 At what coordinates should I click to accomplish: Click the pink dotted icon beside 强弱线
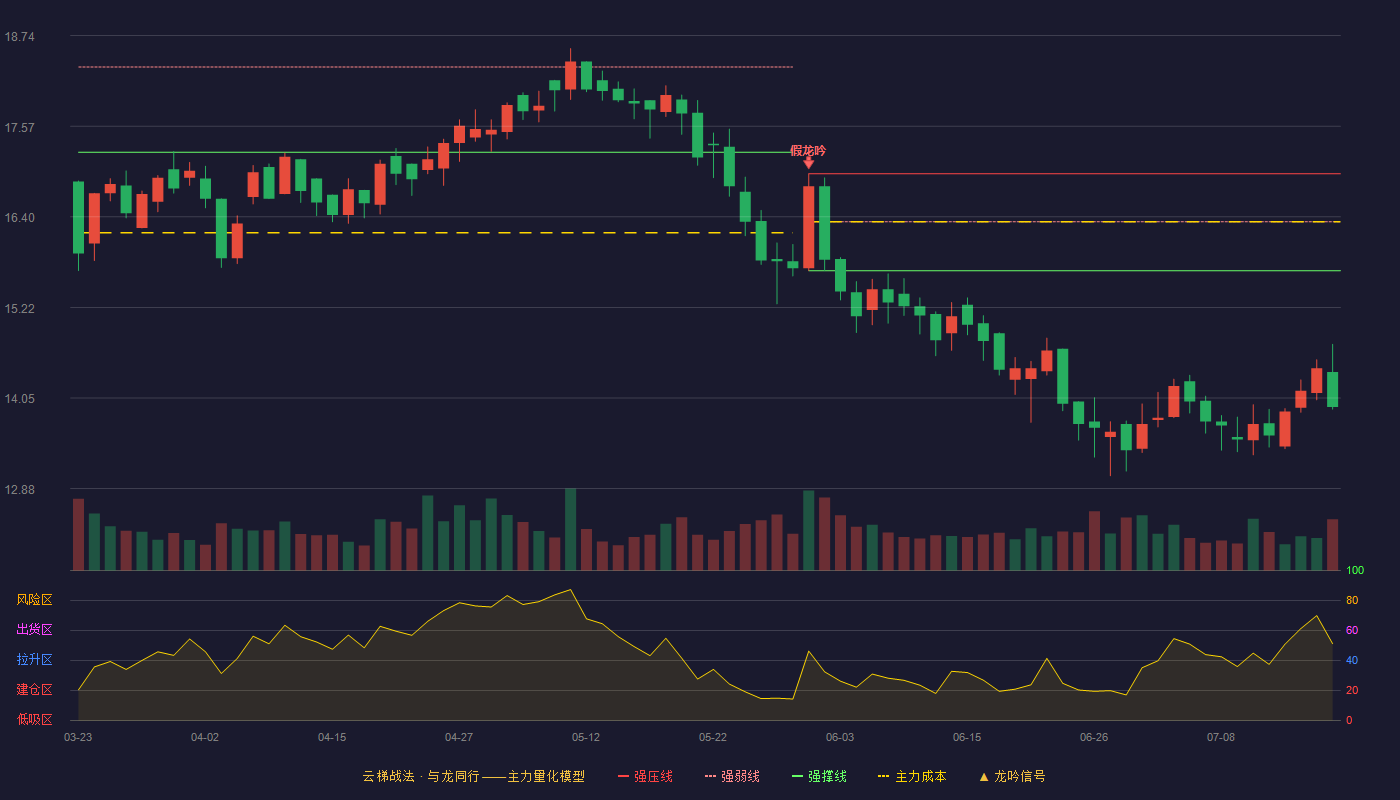(x=710, y=776)
